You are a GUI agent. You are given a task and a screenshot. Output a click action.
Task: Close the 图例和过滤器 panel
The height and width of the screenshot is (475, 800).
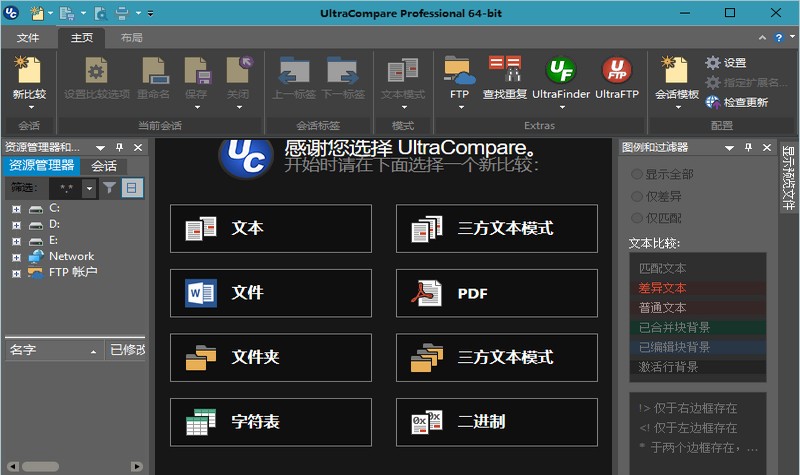[766, 147]
